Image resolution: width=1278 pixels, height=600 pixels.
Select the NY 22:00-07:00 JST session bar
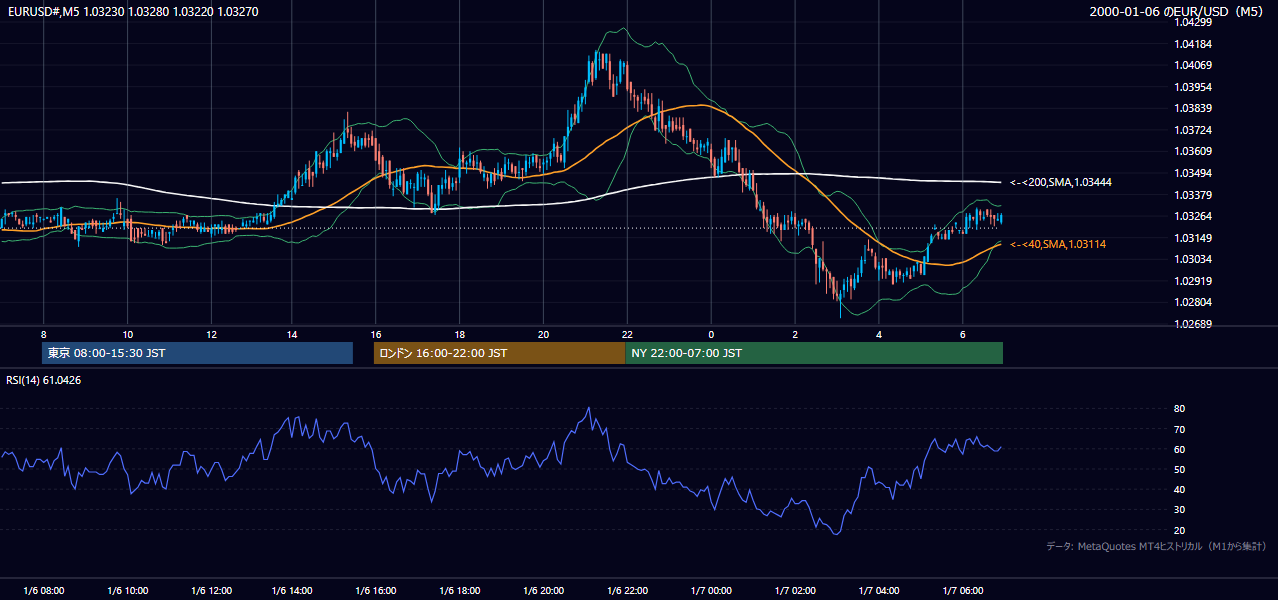click(814, 353)
